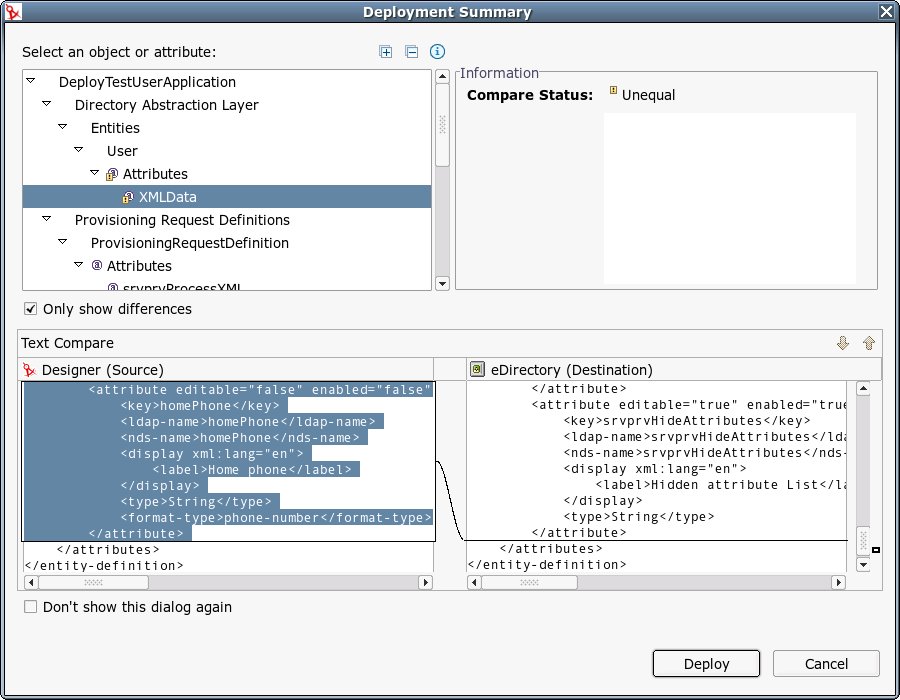
Task: Collapse ProvisioningRequestDefinition node
Action: coord(63,242)
